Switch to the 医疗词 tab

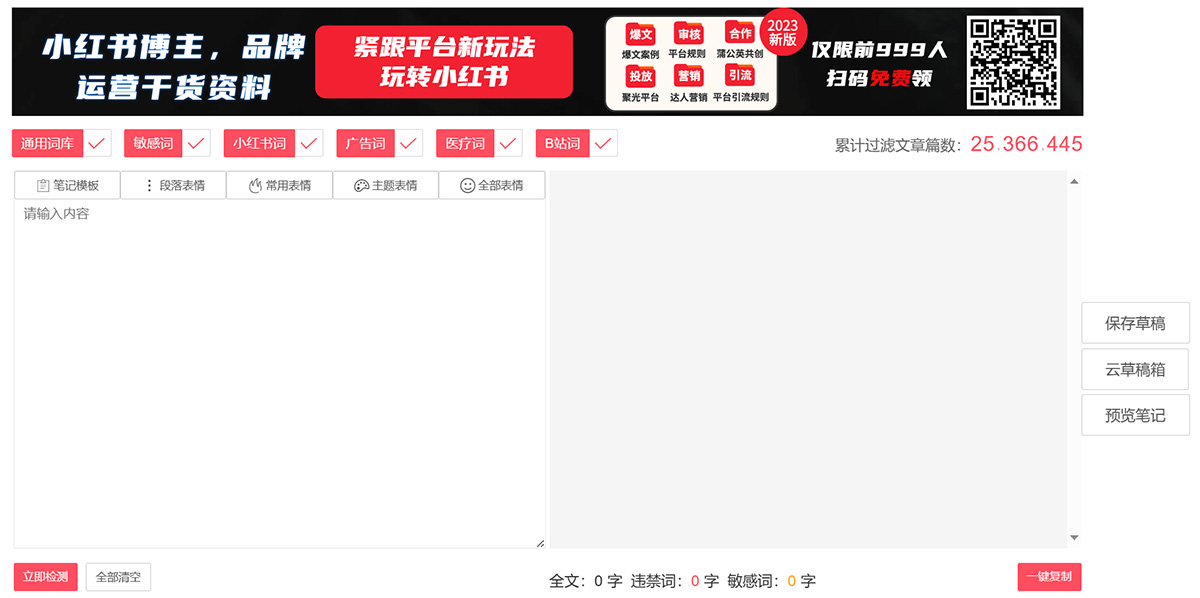click(x=464, y=143)
